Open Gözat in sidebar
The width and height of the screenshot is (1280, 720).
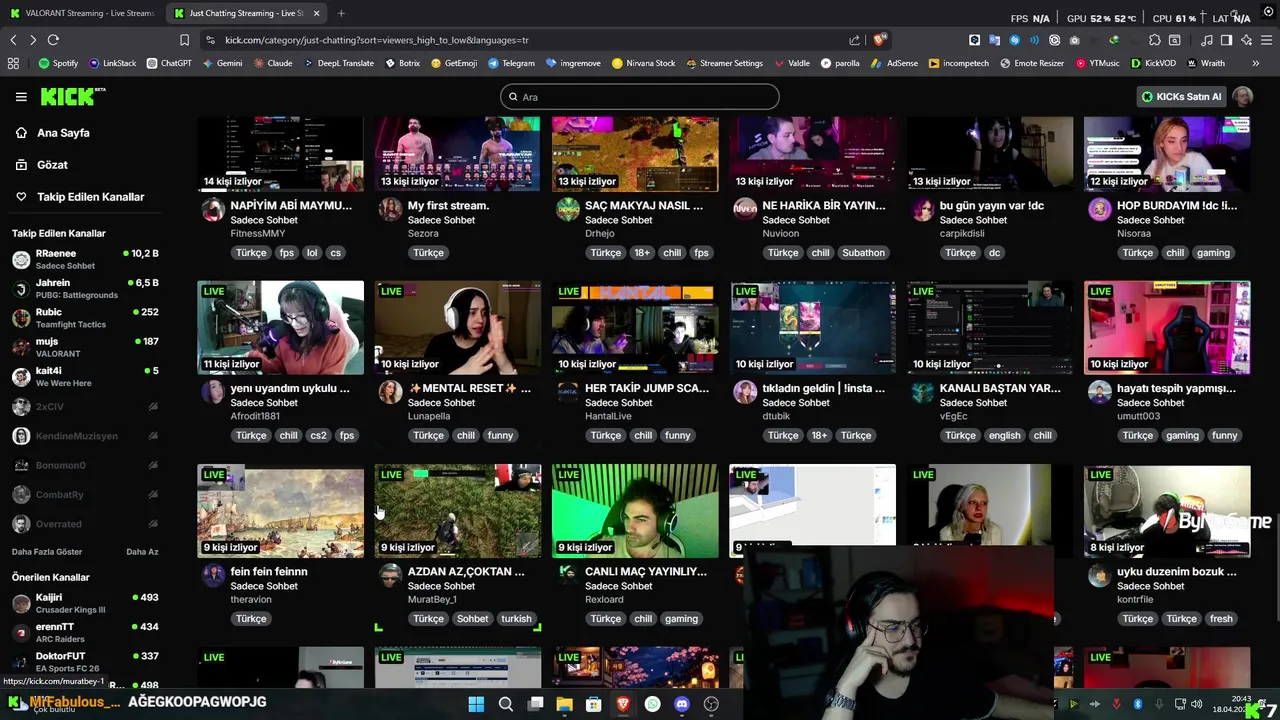point(52,165)
